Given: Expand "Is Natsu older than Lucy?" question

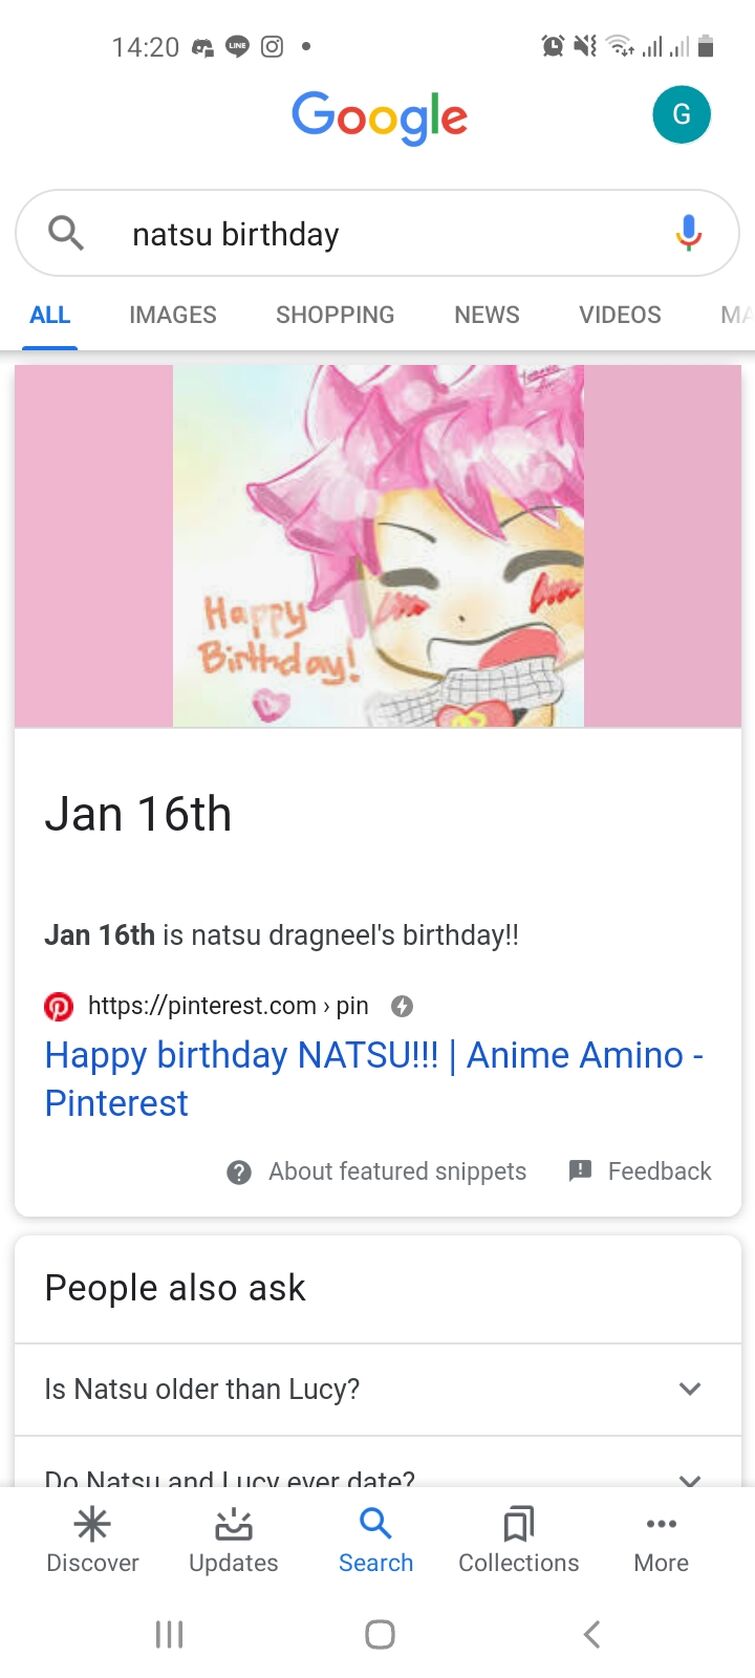Looking at the screenshot, I should [x=689, y=1389].
